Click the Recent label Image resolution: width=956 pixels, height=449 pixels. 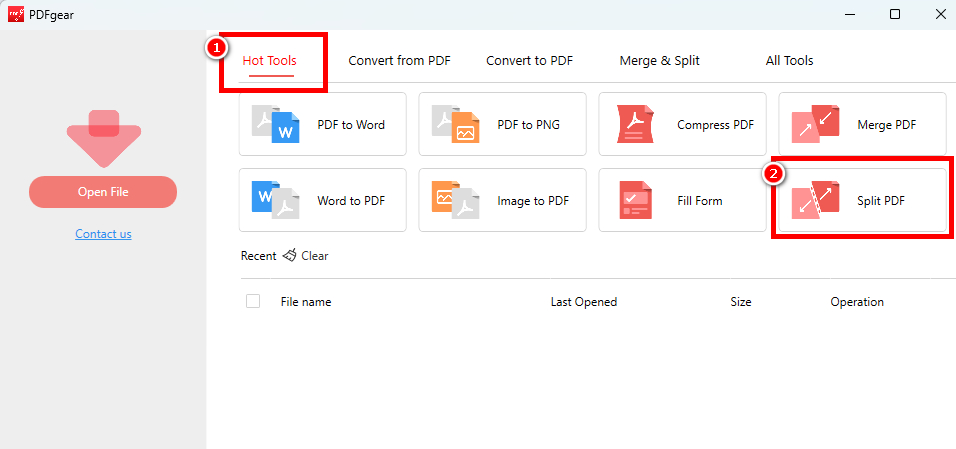pos(259,256)
